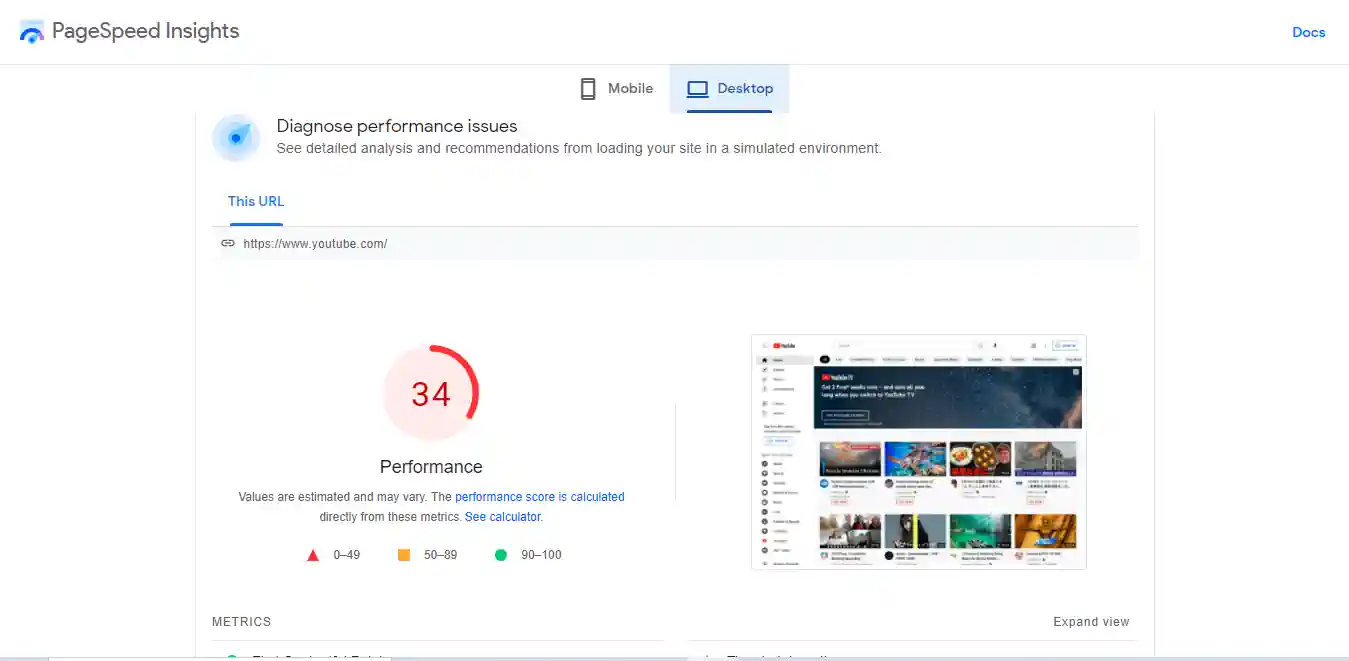Click the Performance score gauge

coord(431,393)
